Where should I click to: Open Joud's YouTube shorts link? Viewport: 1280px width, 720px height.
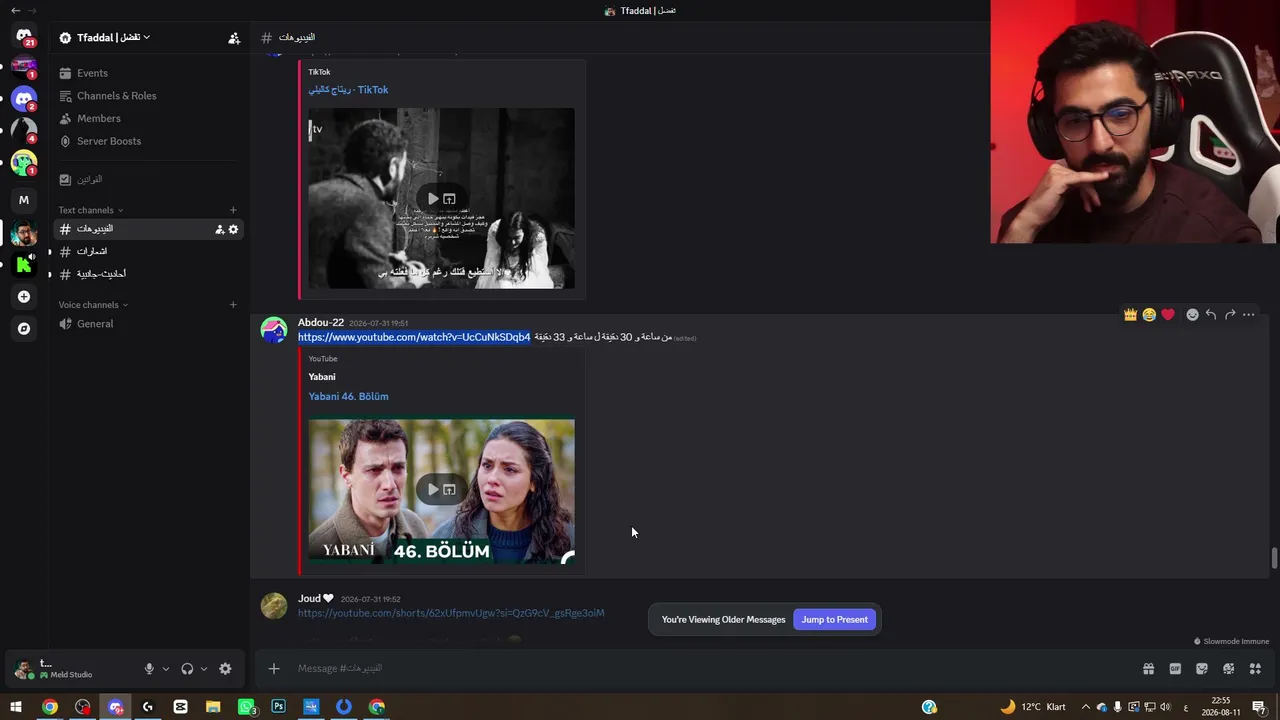click(451, 613)
